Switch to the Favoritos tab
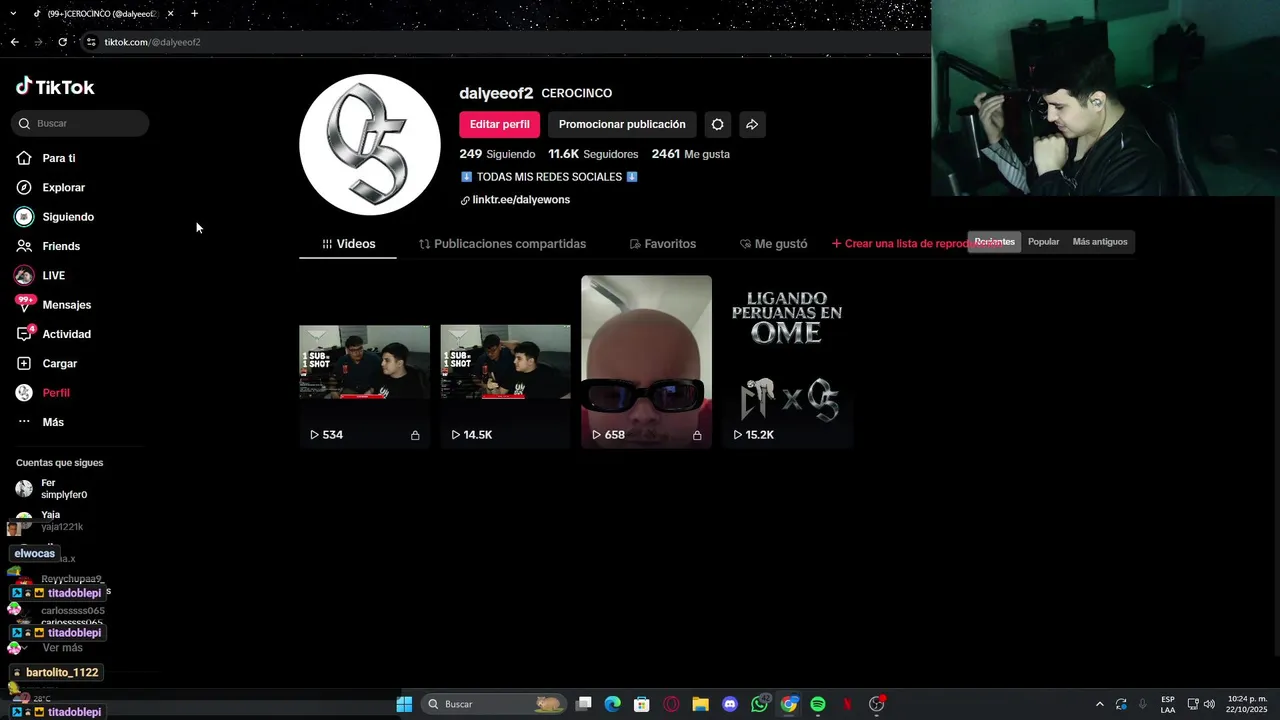 pos(662,244)
